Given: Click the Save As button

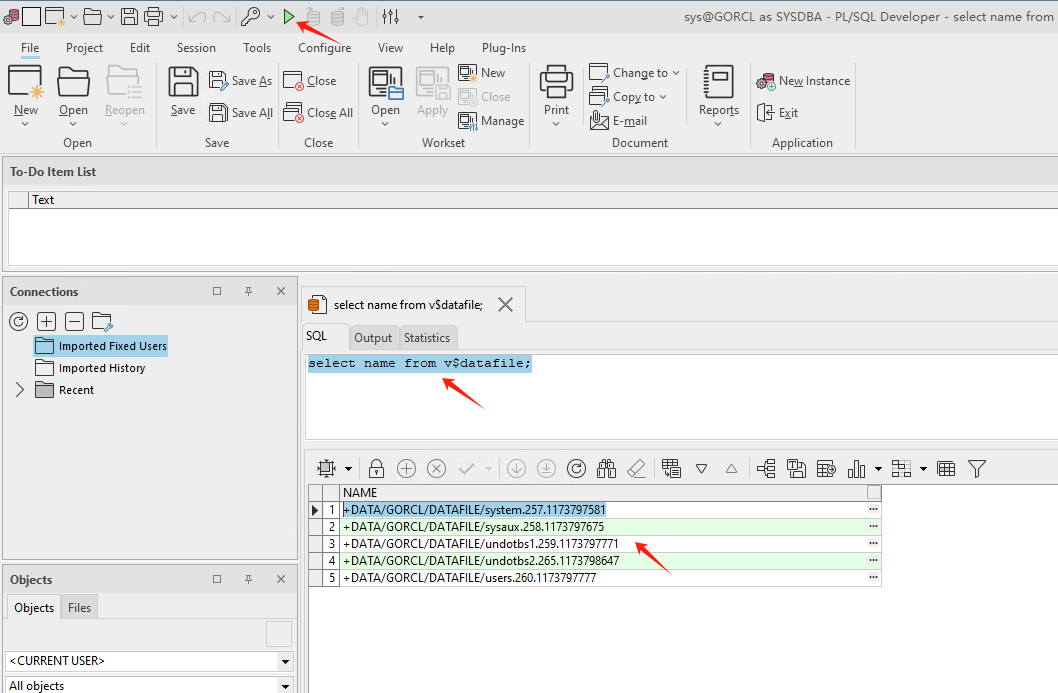Looking at the screenshot, I should [x=241, y=80].
